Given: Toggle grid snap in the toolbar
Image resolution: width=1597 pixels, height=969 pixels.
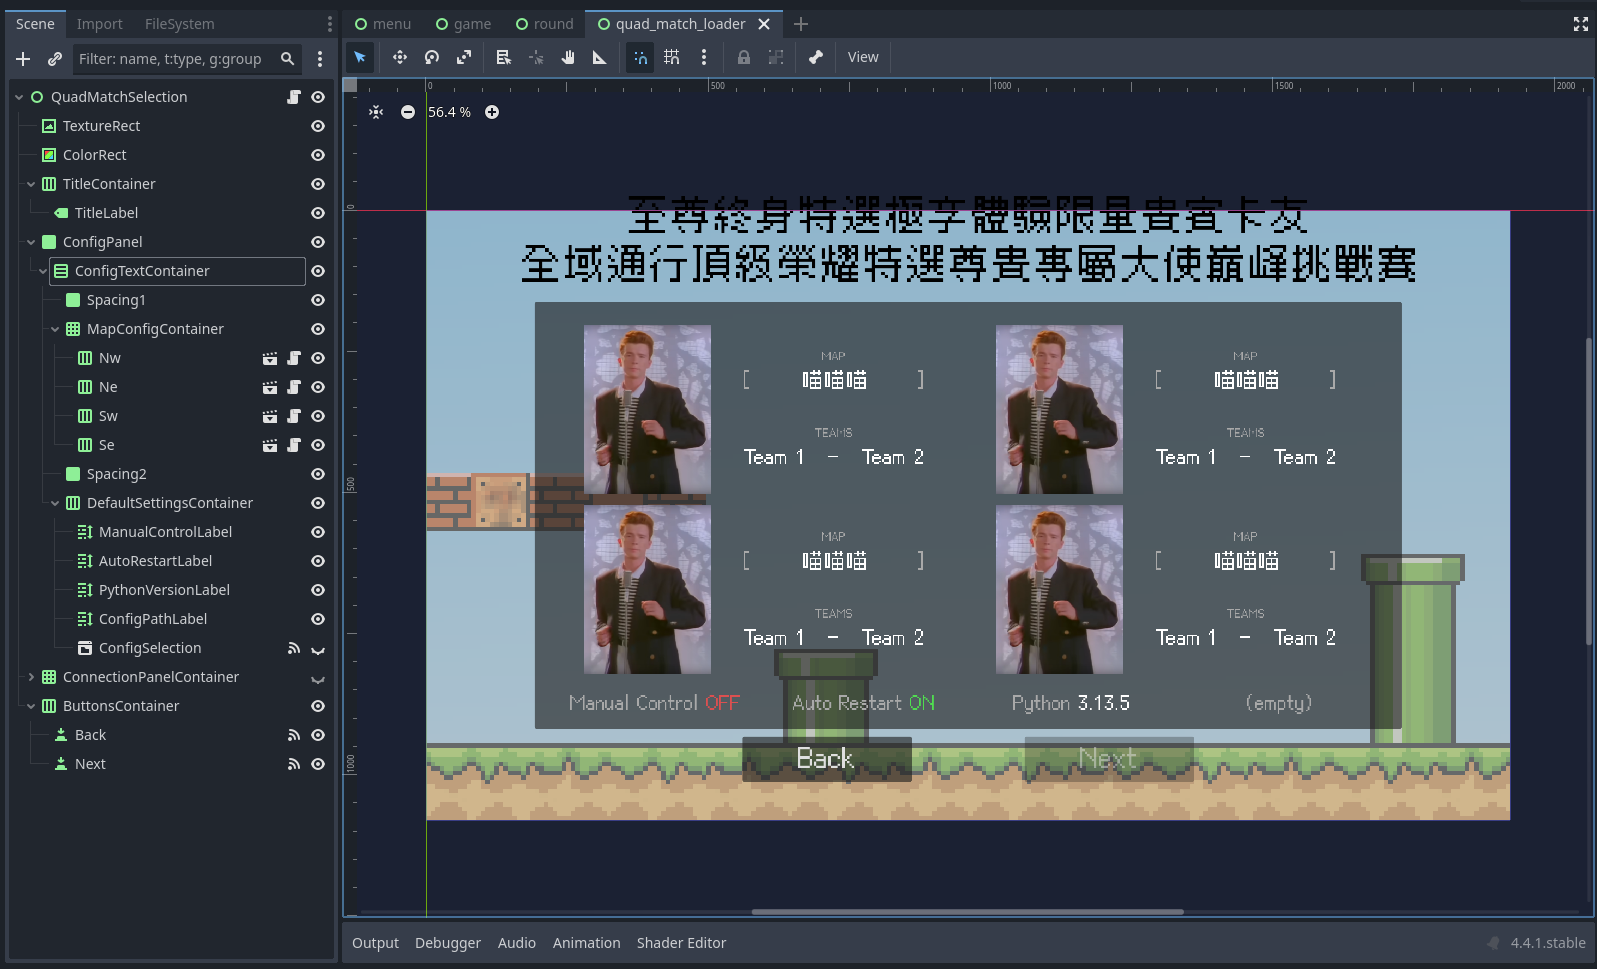Looking at the screenshot, I should click(x=672, y=58).
